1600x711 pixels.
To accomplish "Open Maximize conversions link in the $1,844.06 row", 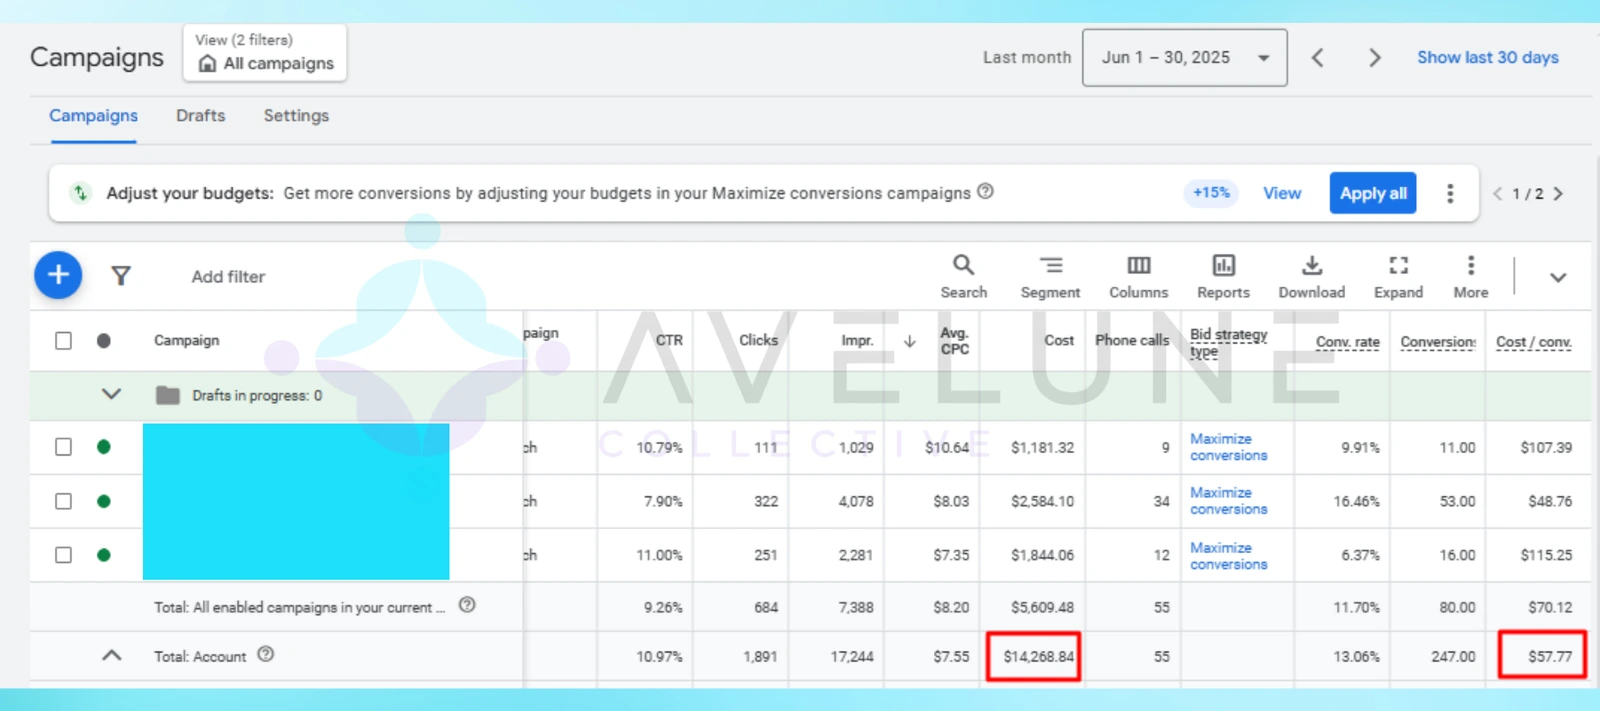I will [1228, 556].
